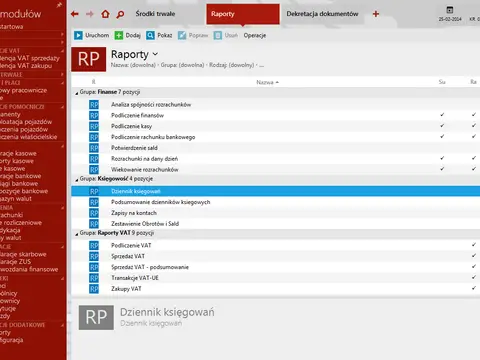Click the red search magnifier icon
The width and height of the screenshot is (480, 360).
click(120, 14)
